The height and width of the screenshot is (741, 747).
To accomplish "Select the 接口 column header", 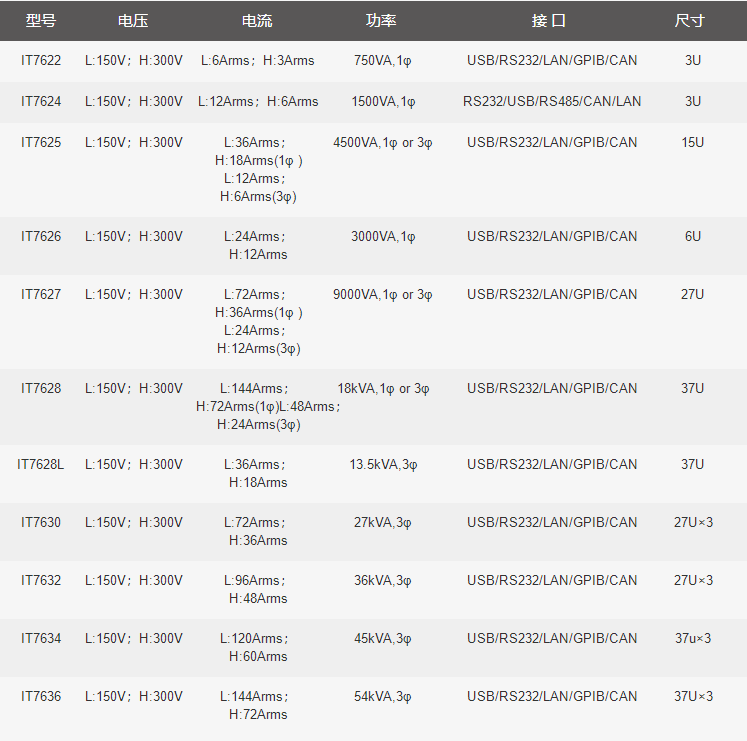I will [549, 20].
